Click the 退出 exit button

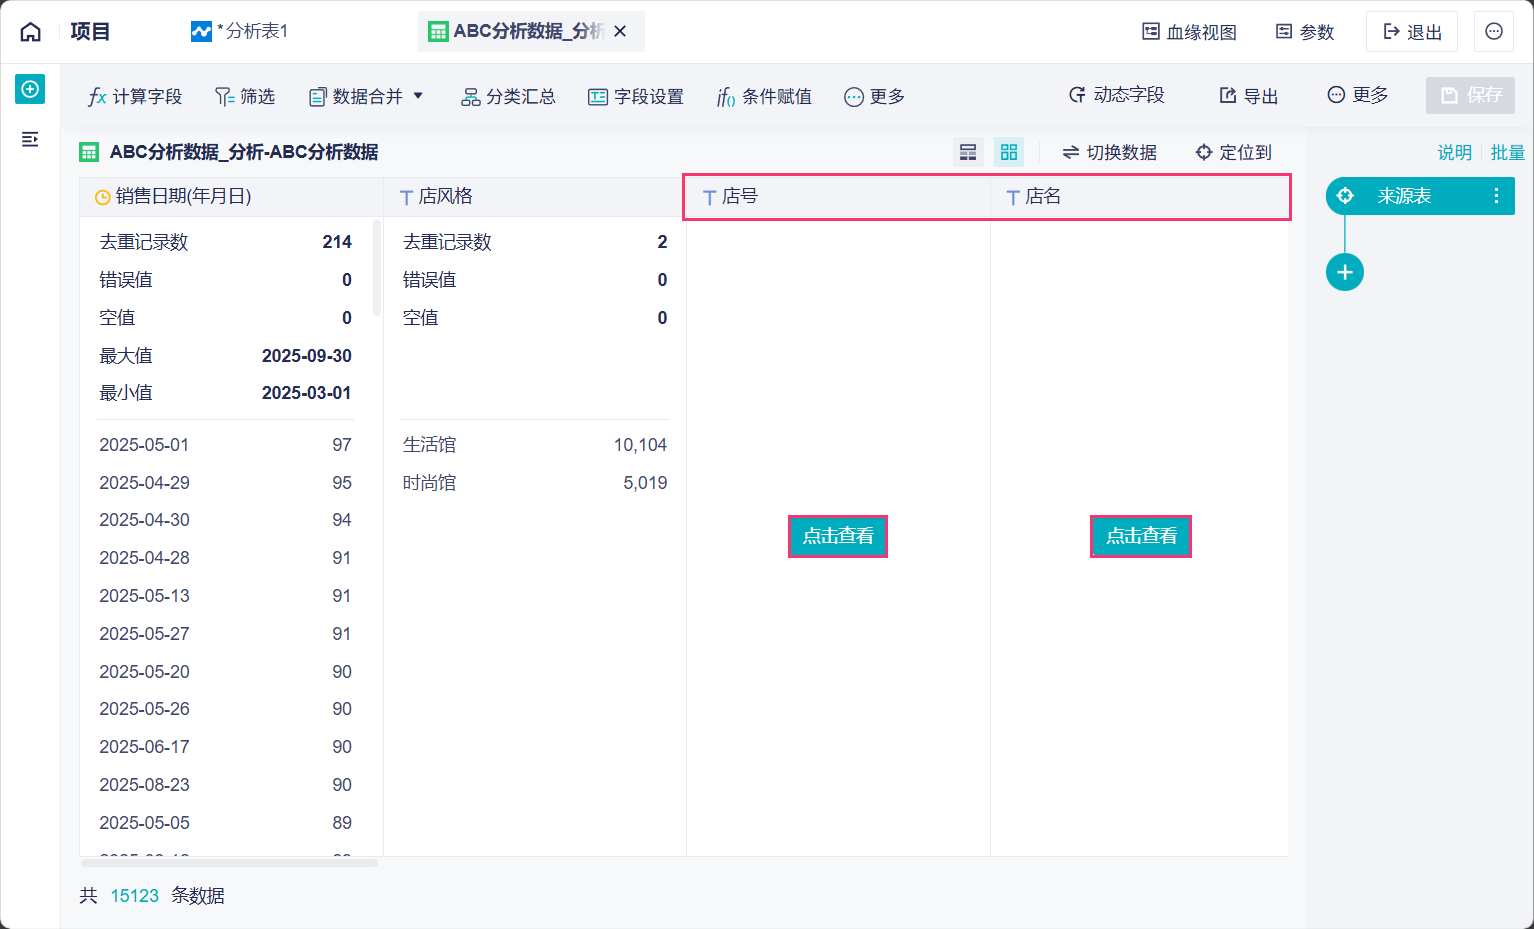[1412, 32]
